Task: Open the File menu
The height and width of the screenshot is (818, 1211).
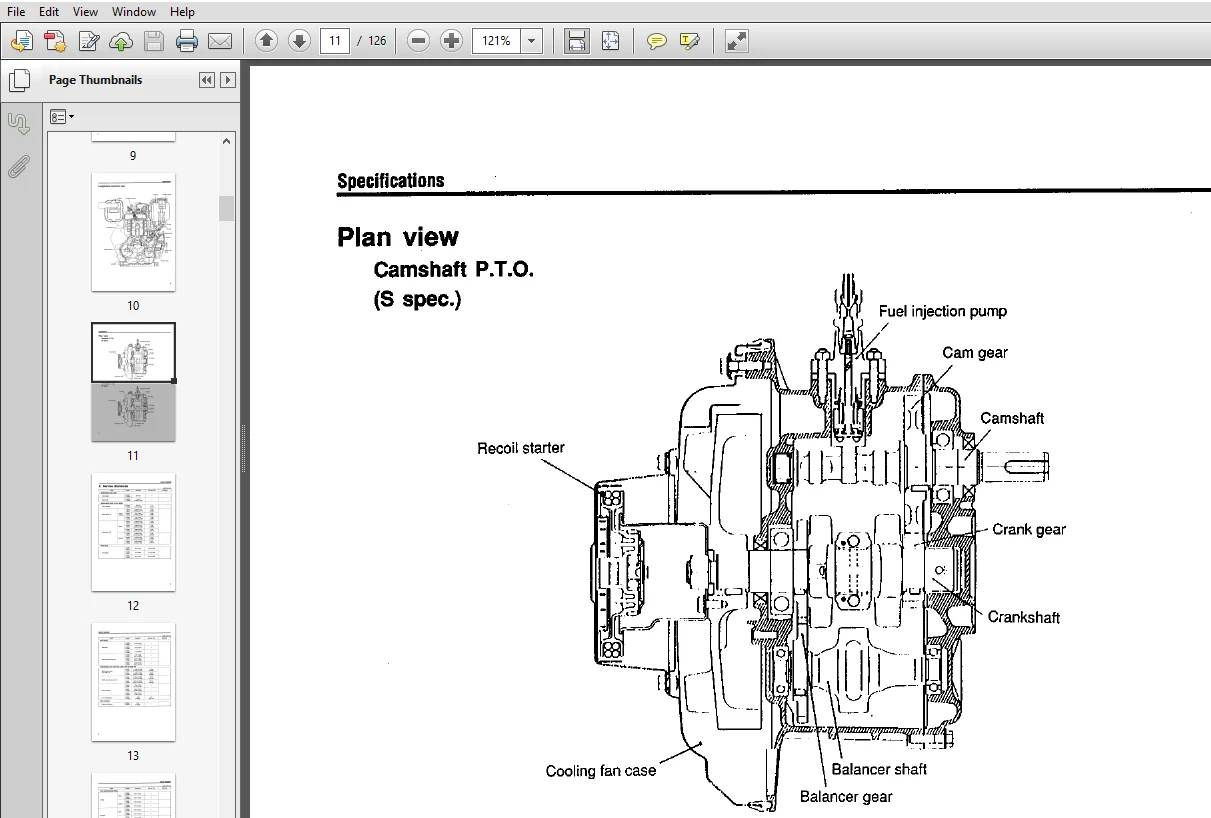Action: click(16, 12)
